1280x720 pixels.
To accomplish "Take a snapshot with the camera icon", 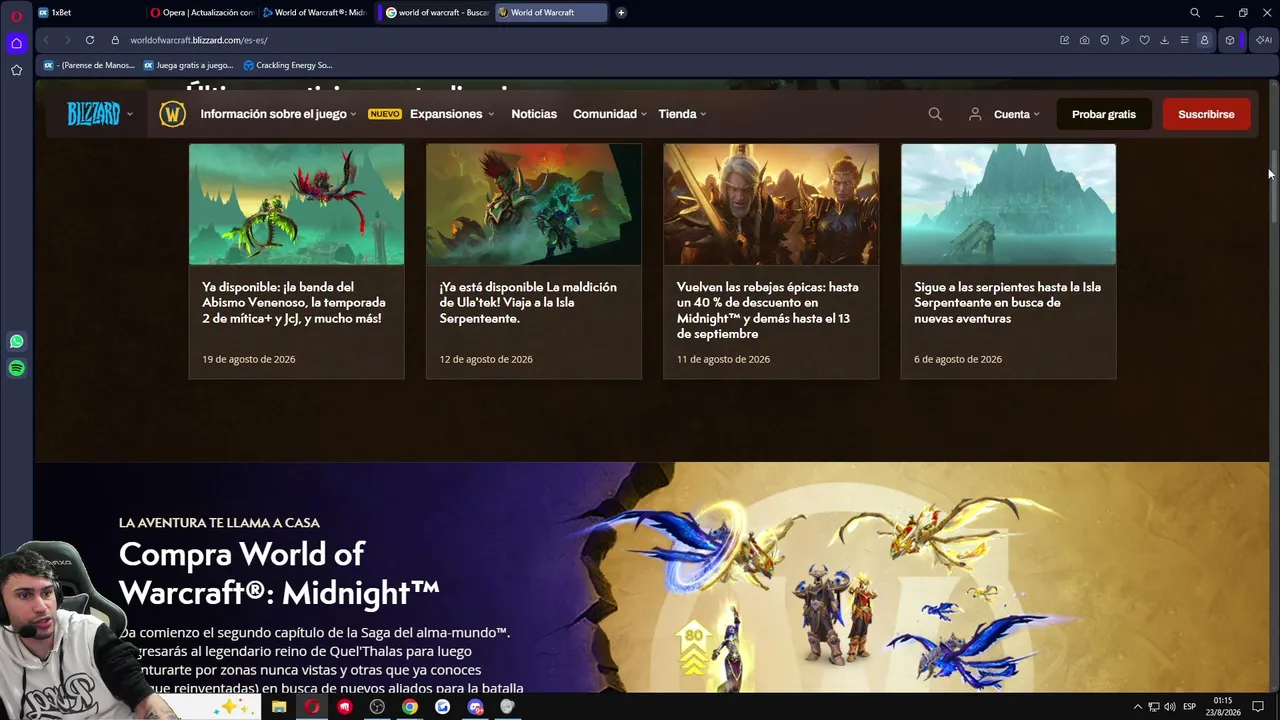I will [1085, 40].
